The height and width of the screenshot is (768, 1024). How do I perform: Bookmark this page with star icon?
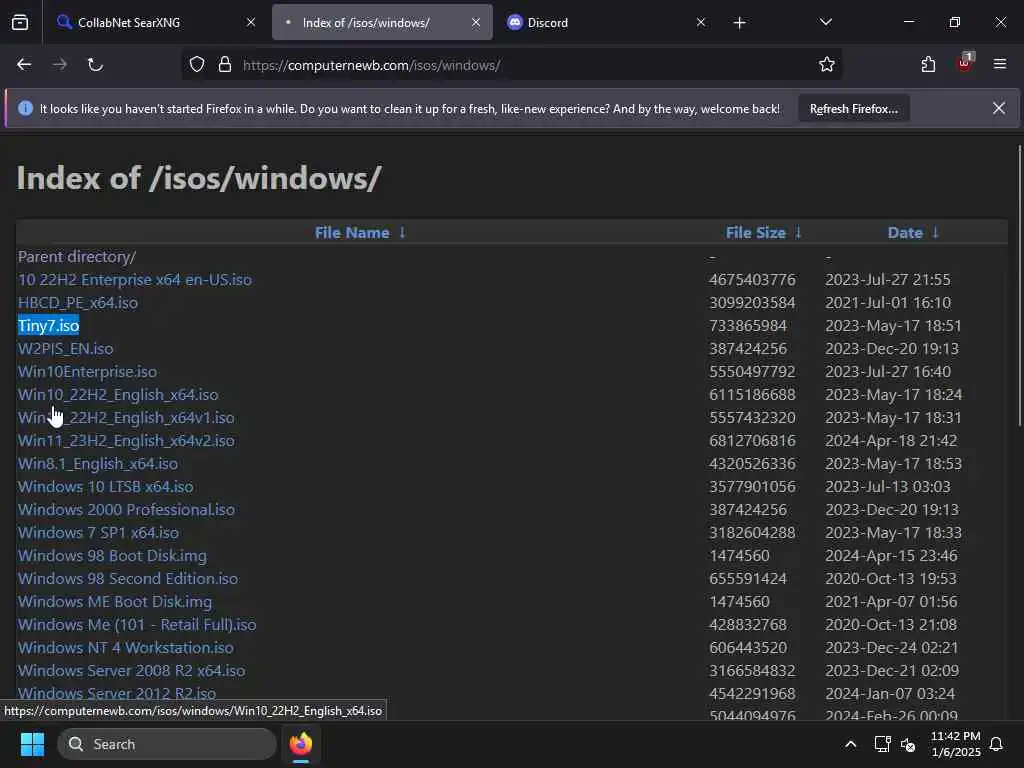pyautogui.click(x=827, y=64)
